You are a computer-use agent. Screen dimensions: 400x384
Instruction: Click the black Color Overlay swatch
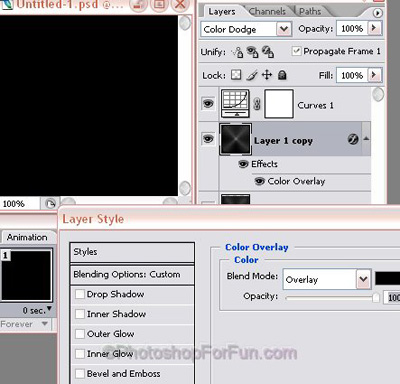tap(387, 278)
